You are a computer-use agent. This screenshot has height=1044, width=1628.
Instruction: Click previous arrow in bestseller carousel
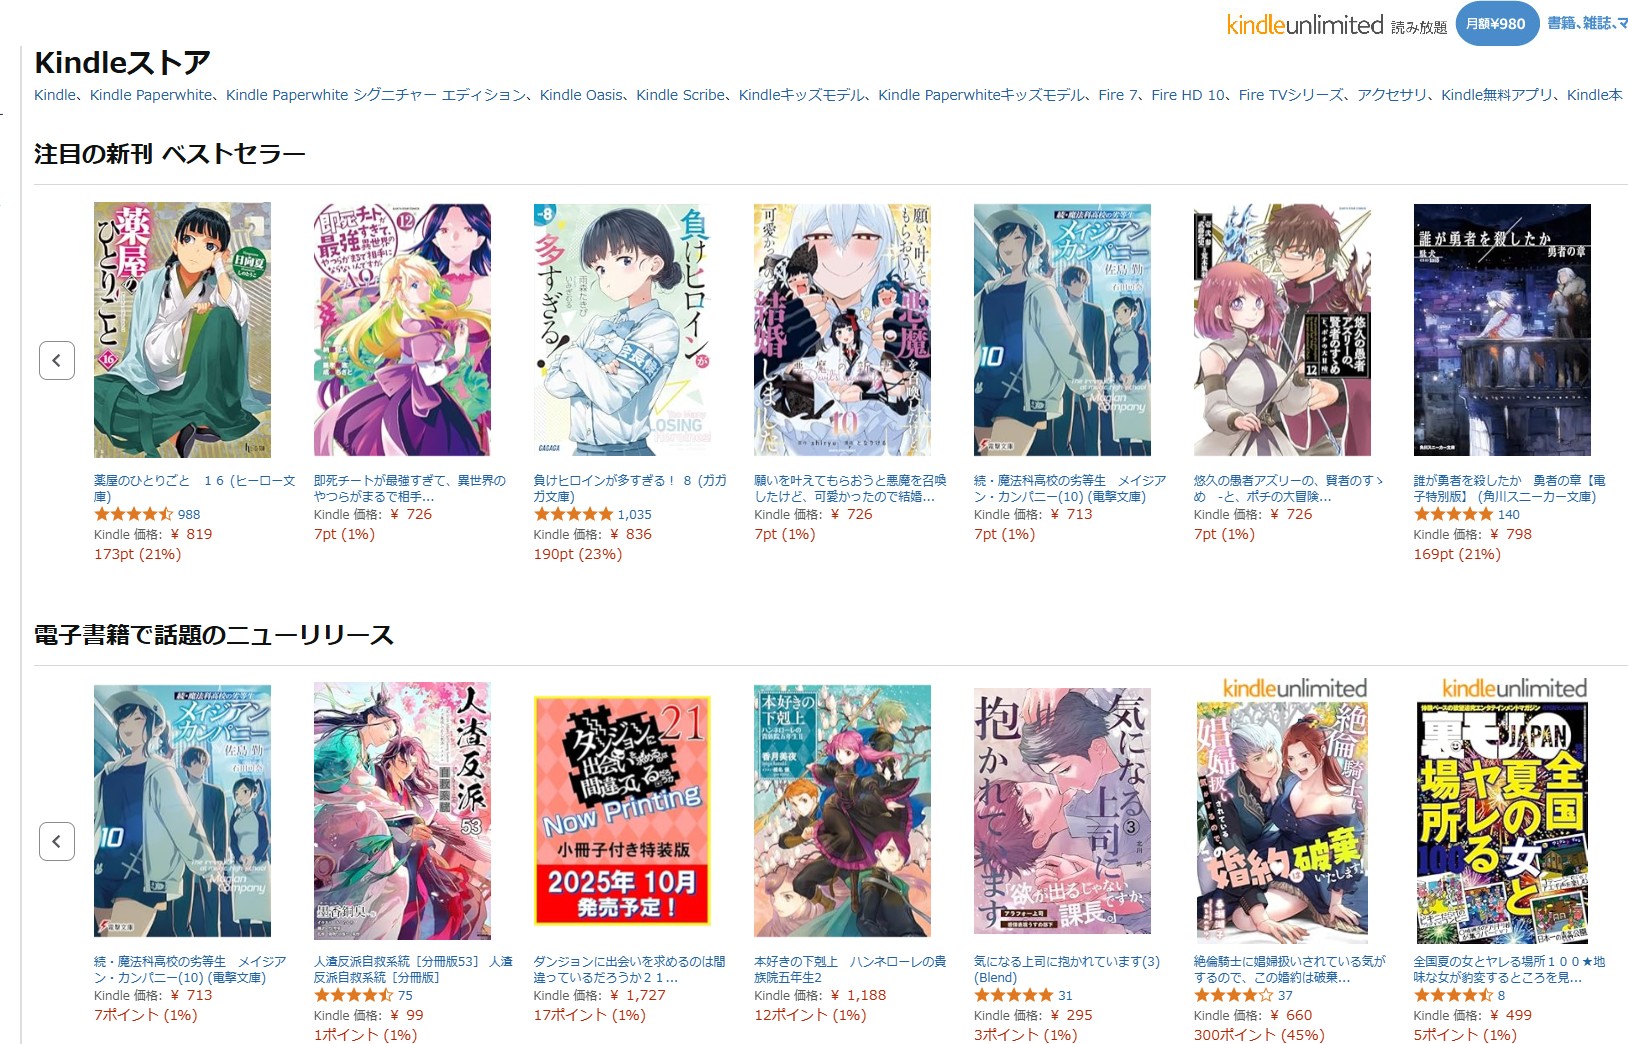pos(57,360)
